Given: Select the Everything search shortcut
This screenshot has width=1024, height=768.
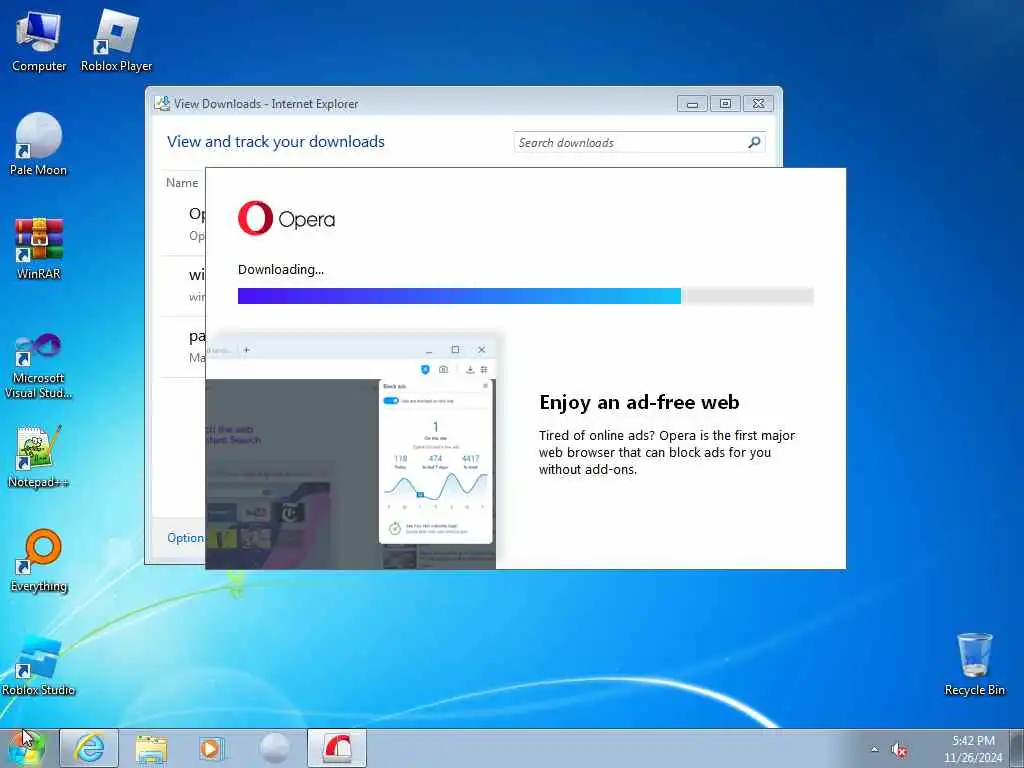Looking at the screenshot, I should click(39, 561).
